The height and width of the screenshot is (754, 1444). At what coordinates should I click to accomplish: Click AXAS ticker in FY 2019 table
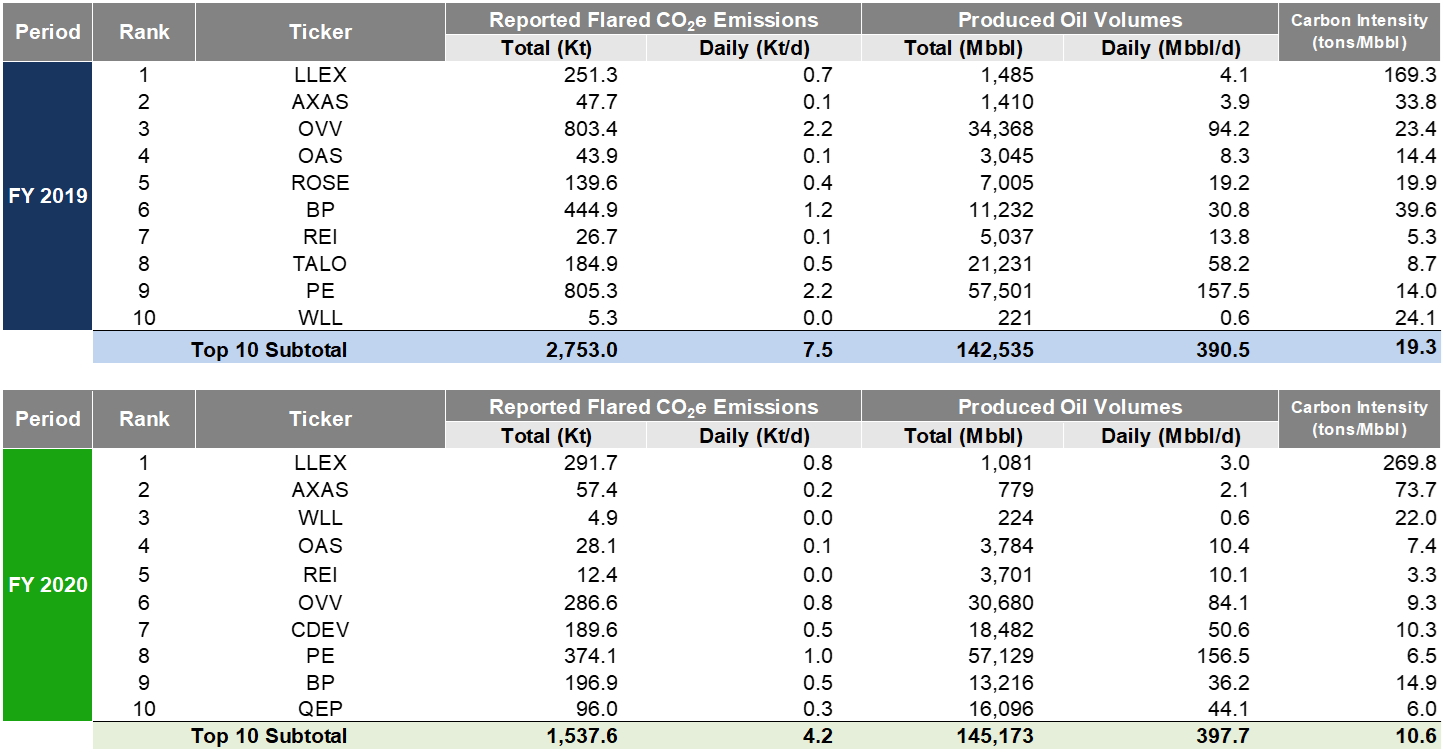pos(320,102)
